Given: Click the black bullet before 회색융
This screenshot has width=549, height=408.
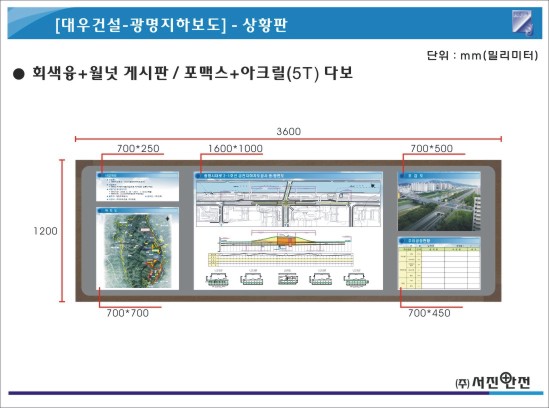Looking at the screenshot, I should pyautogui.click(x=18, y=74).
